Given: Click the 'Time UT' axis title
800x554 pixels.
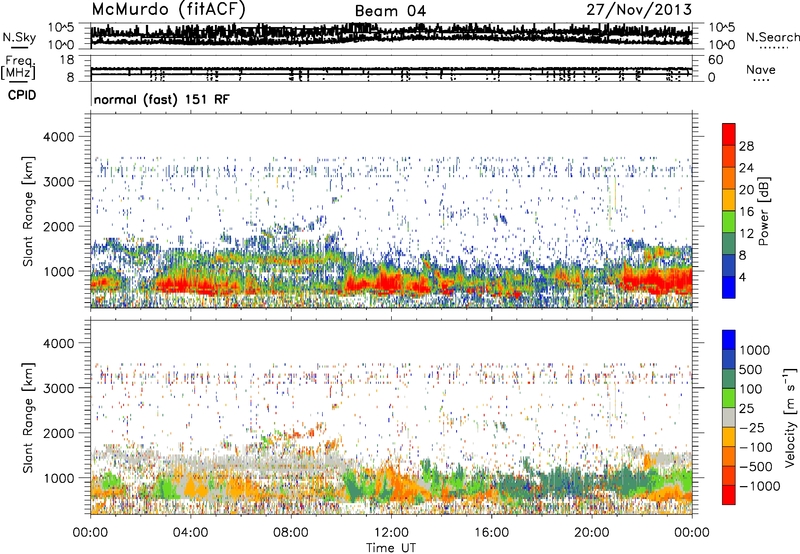Looking at the screenshot, I should tap(391, 548).
